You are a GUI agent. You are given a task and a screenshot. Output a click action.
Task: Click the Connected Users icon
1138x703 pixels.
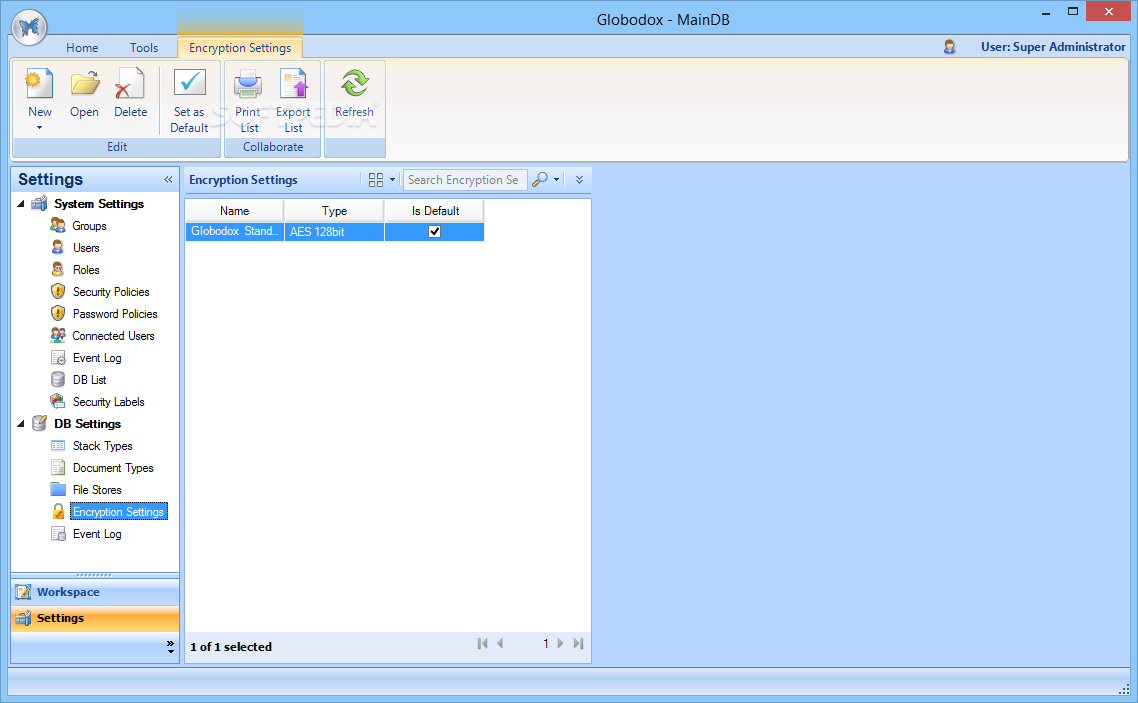point(58,335)
